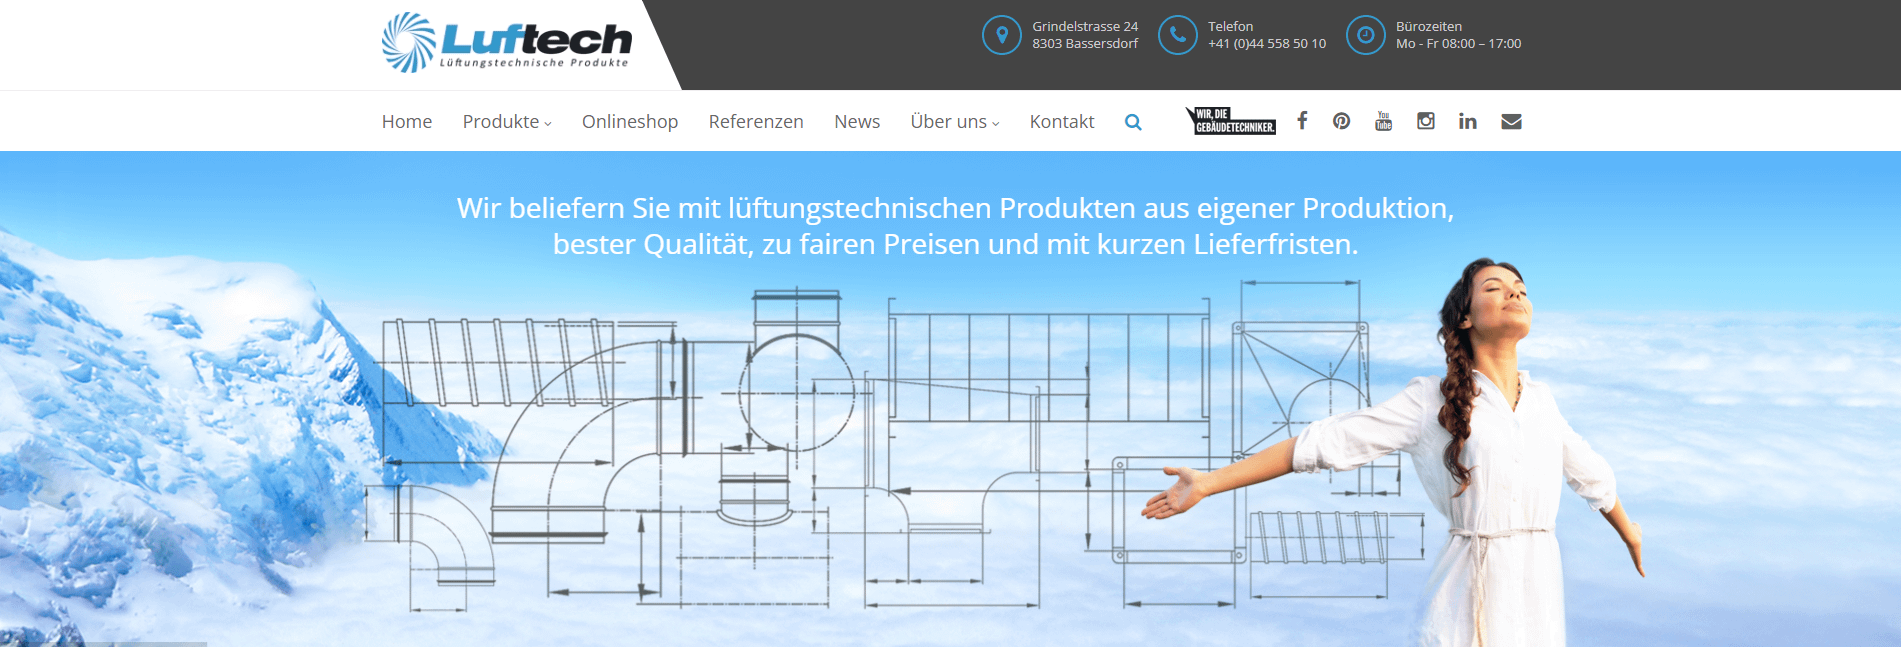Click the 8303 Bassersdorf text
This screenshot has width=1901, height=648.
(x=1085, y=44)
